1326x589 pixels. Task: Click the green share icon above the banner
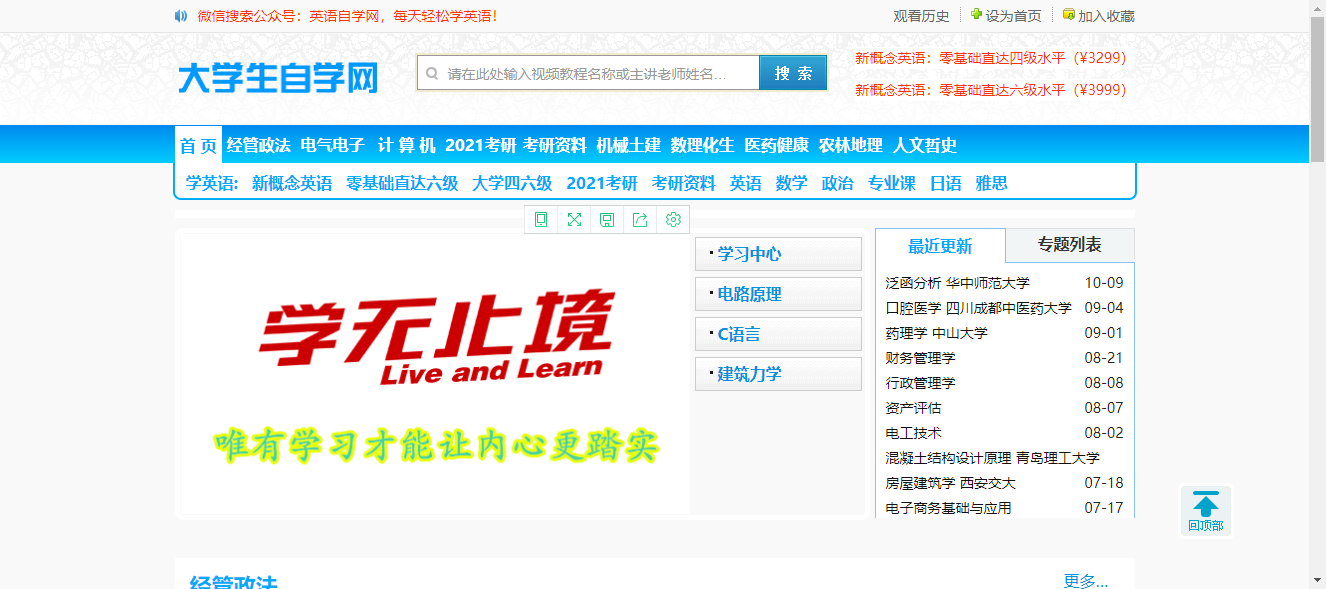pyautogui.click(x=640, y=219)
